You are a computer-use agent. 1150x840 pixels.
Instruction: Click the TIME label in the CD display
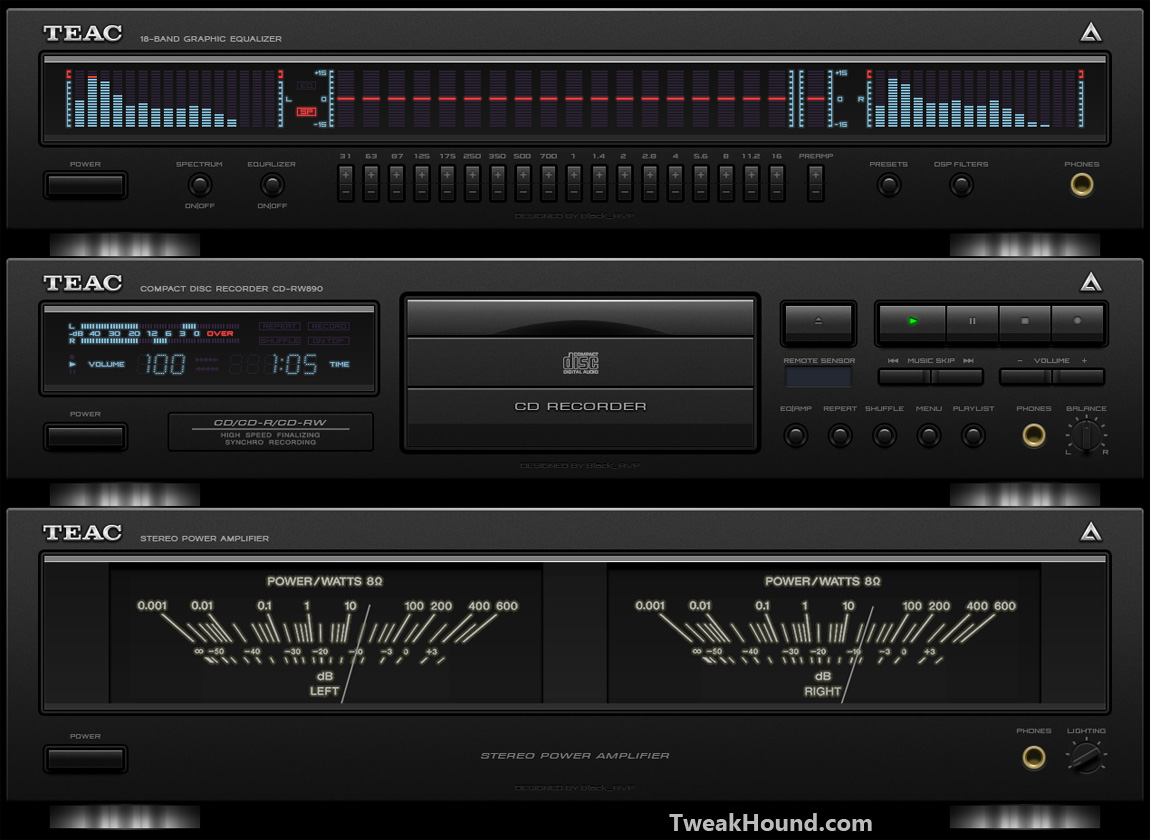pyautogui.click(x=340, y=364)
